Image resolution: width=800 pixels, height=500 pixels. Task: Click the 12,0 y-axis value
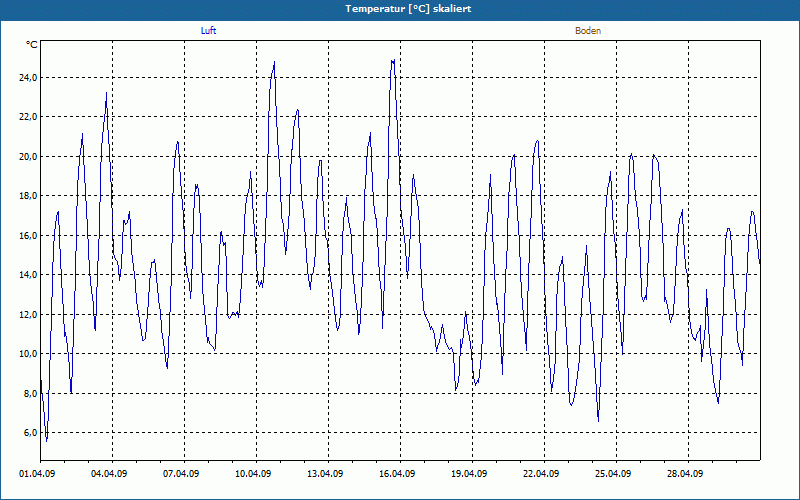click(x=28, y=315)
